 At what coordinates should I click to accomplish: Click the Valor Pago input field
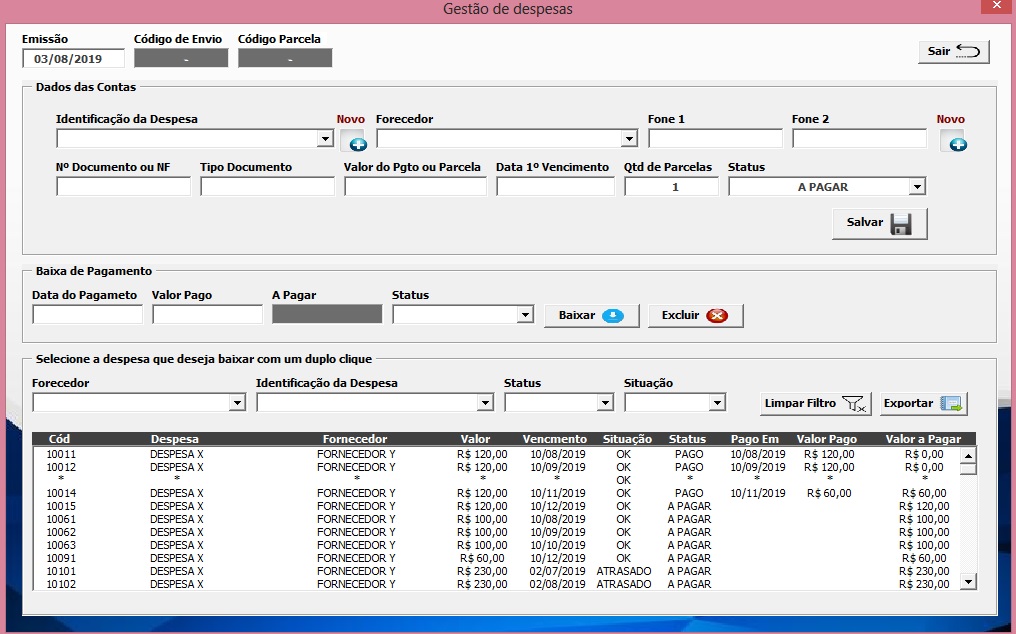click(x=207, y=315)
